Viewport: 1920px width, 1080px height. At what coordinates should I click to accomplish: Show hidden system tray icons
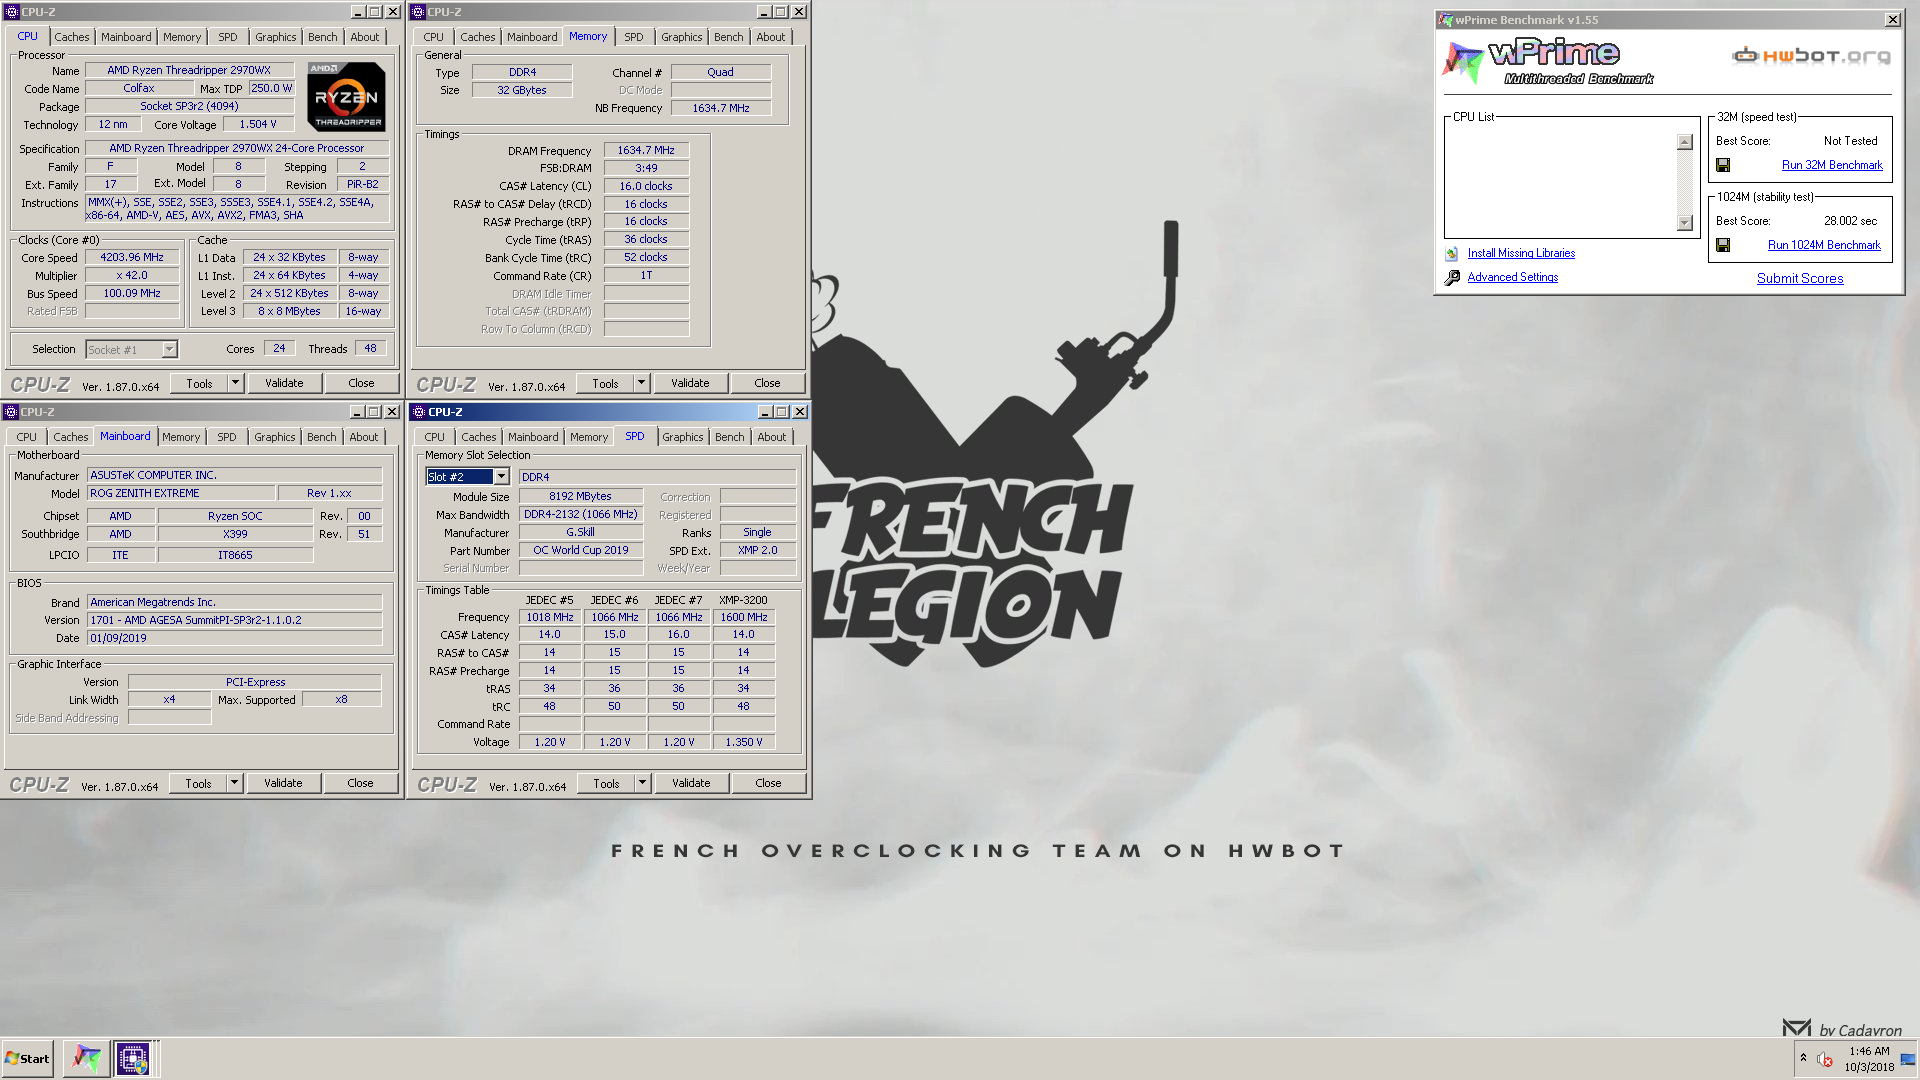(1803, 1058)
